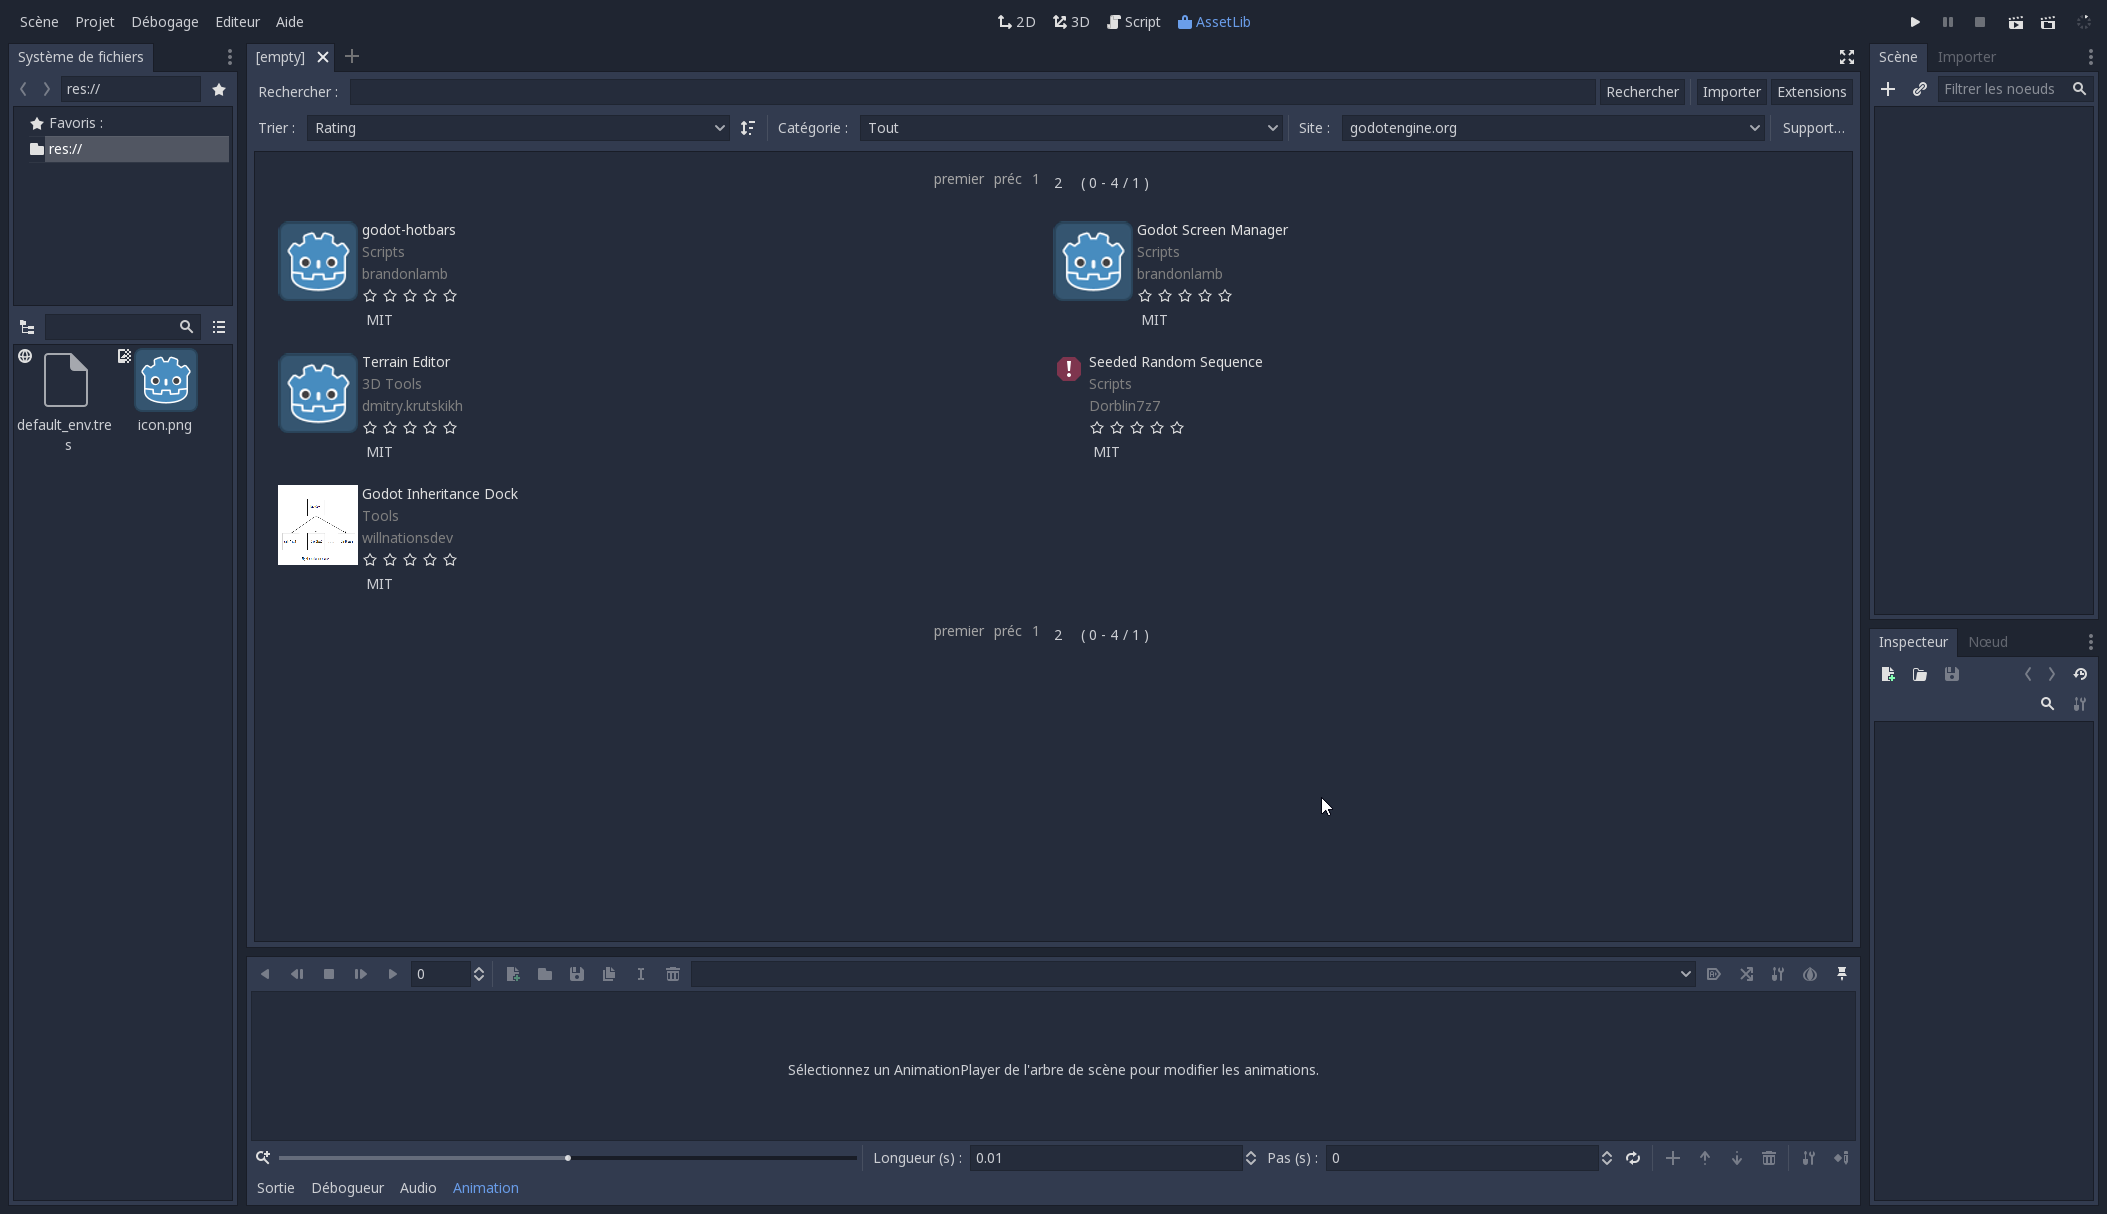Screen dimensions: 2107x1214
Task: Click the Rechercher search button
Action: click(1642, 92)
